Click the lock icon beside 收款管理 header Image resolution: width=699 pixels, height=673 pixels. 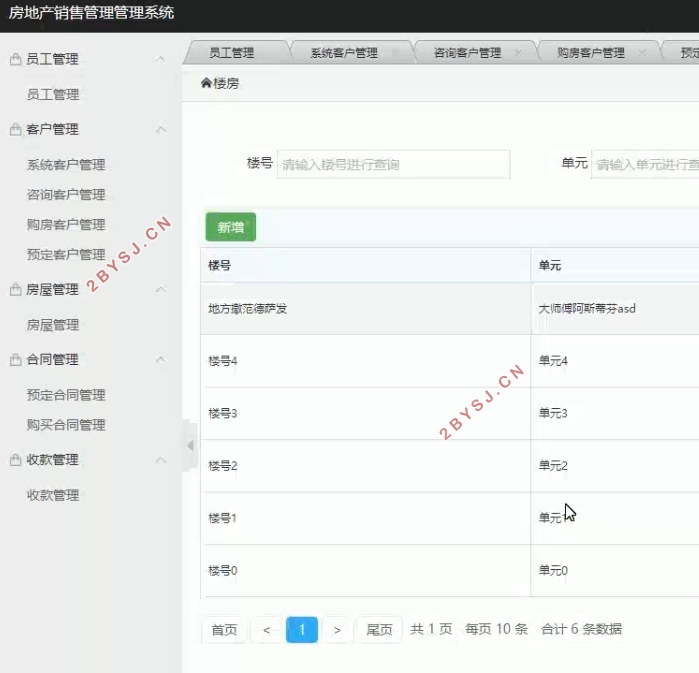[x=16, y=459]
